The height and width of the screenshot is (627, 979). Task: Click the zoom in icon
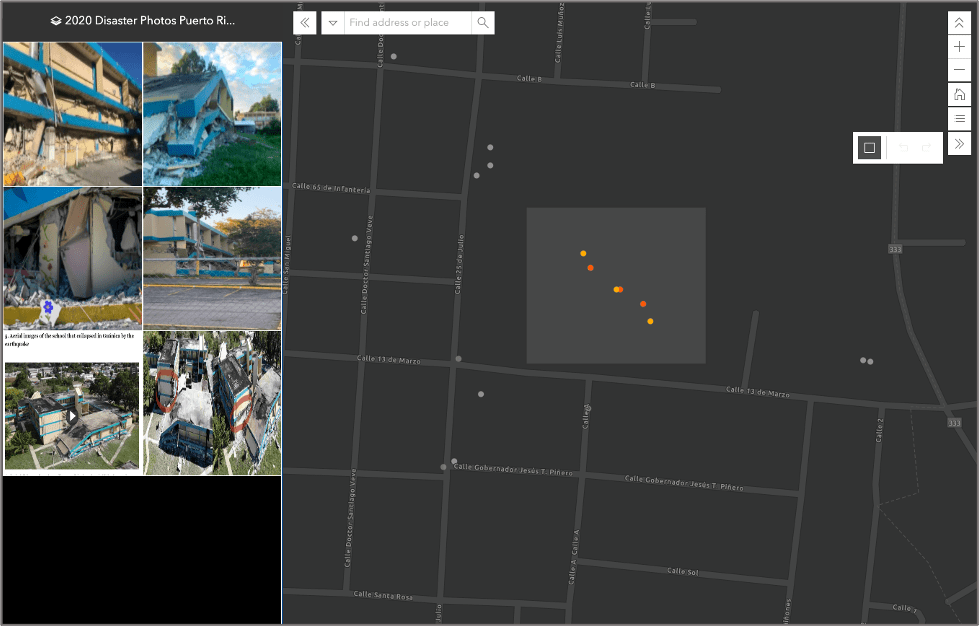pyautogui.click(x=959, y=46)
